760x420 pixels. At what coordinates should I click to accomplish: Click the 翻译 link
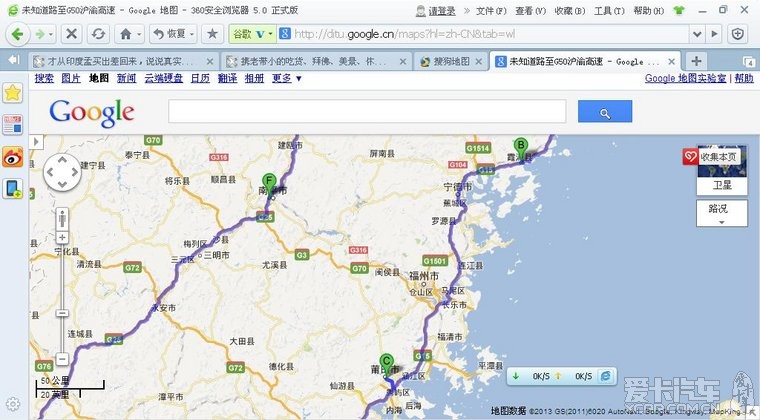[227, 78]
